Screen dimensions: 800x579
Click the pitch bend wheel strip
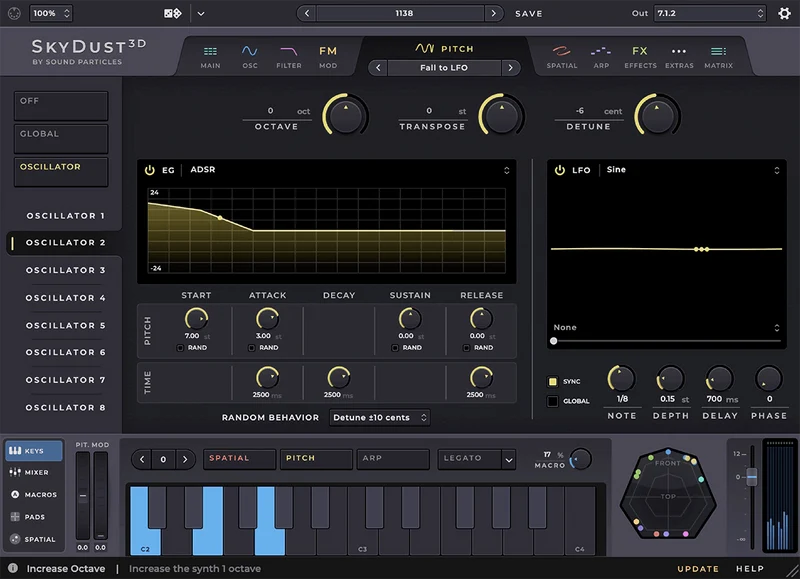pos(83,495)
